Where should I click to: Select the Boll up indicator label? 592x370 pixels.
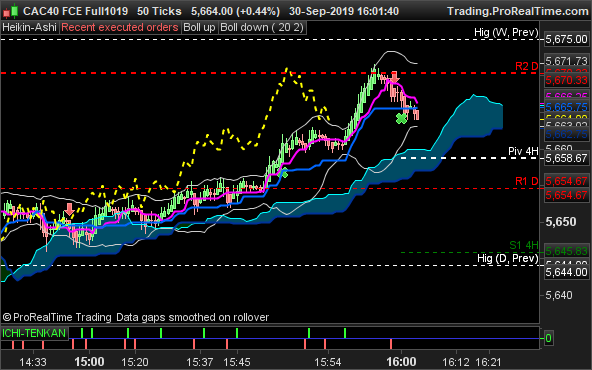(x=199, y=28)
